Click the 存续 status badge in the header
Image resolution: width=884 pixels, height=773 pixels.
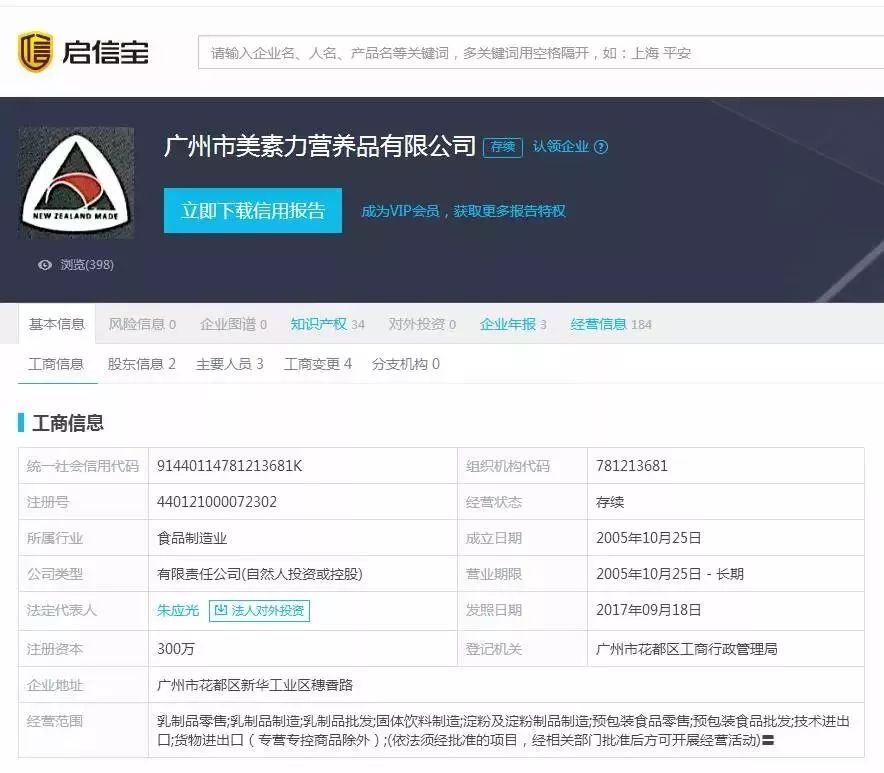coord(503,147)
